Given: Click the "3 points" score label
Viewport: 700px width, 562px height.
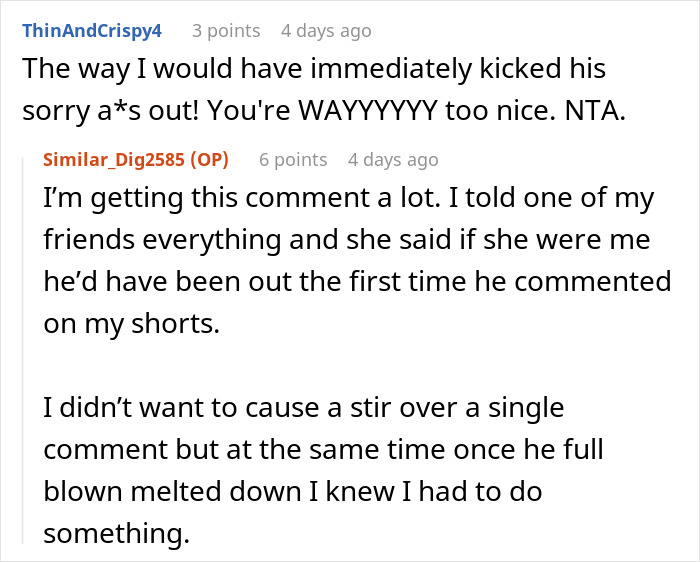Looking at the screenshot, I should [226, 31].
